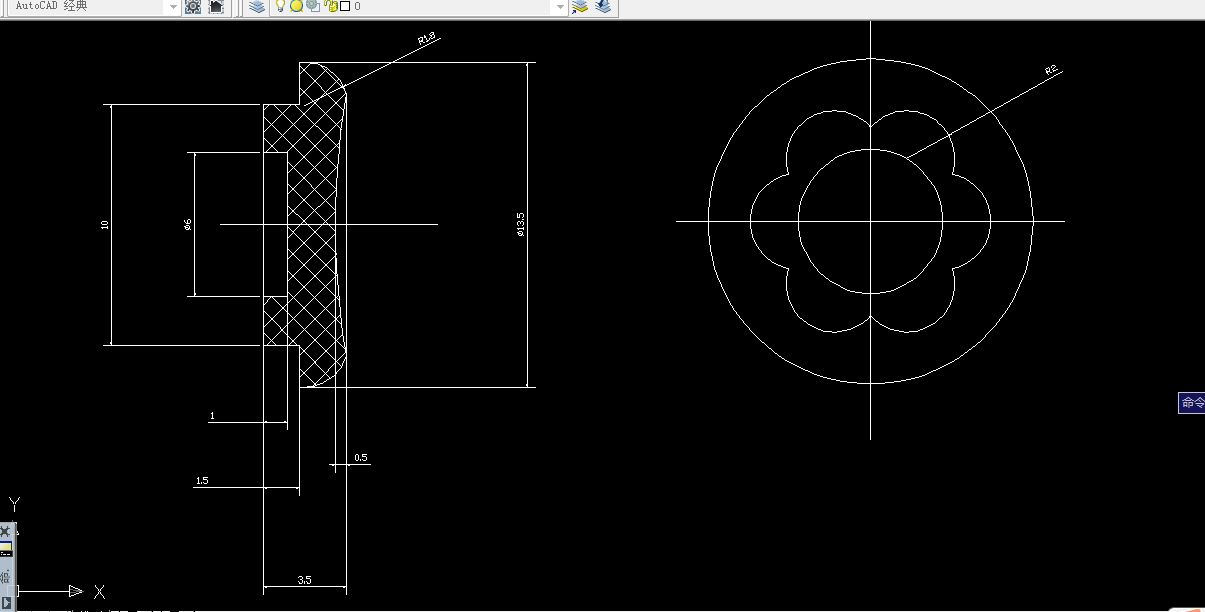Toggle the layer freeze sun icon
This screenshot has width=1205, height=612.
[297, 6]
